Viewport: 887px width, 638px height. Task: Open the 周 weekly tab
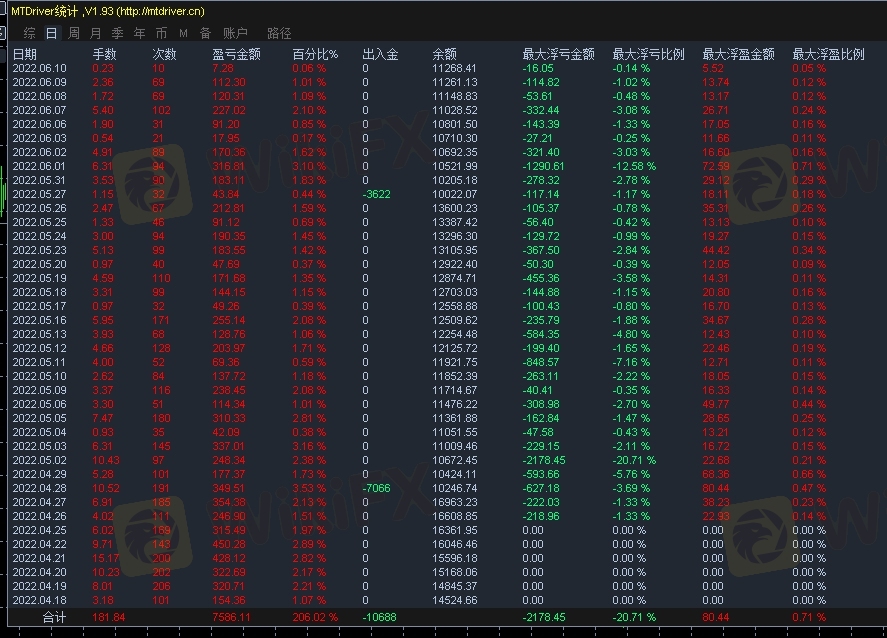(x=73, y=33)
